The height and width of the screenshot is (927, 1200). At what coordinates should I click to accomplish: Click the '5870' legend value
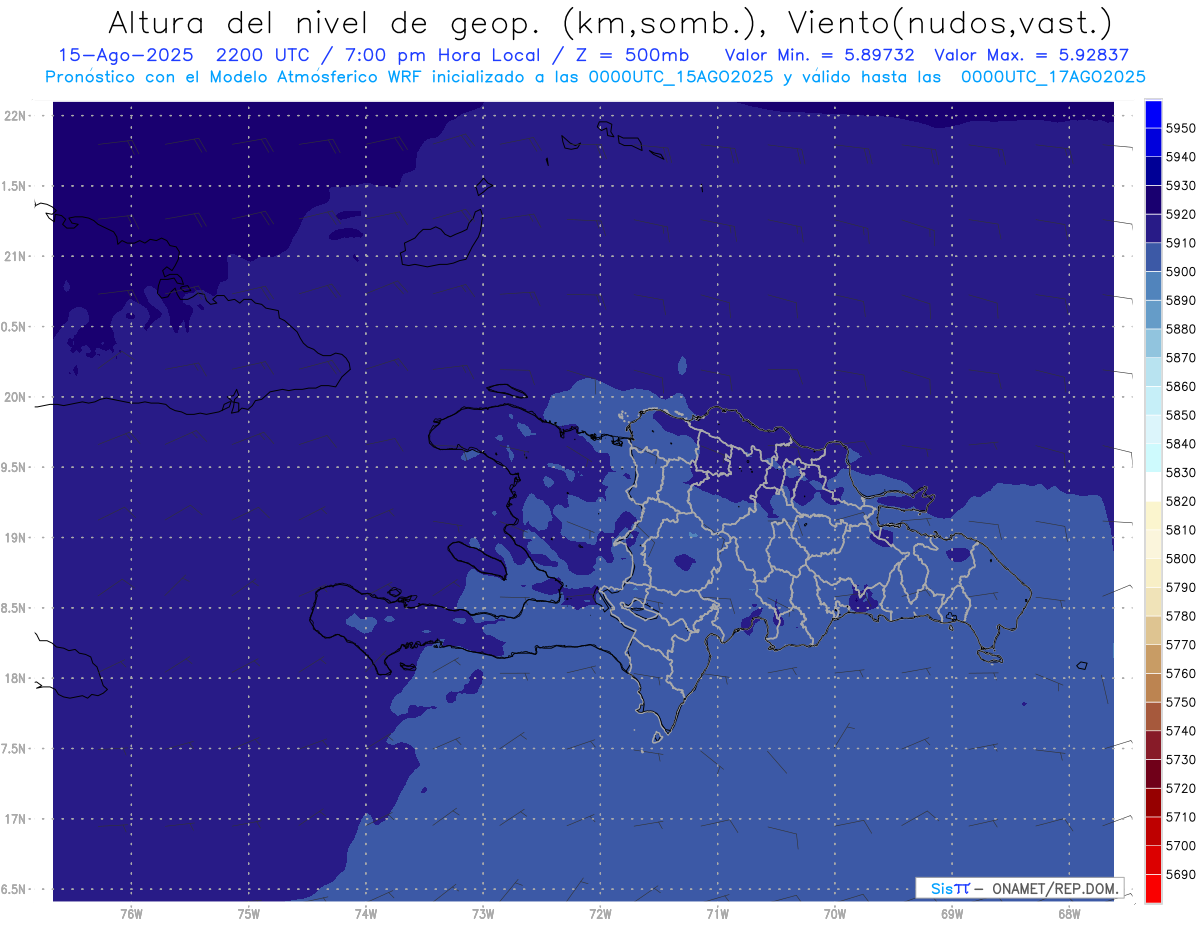point(1180,358)
